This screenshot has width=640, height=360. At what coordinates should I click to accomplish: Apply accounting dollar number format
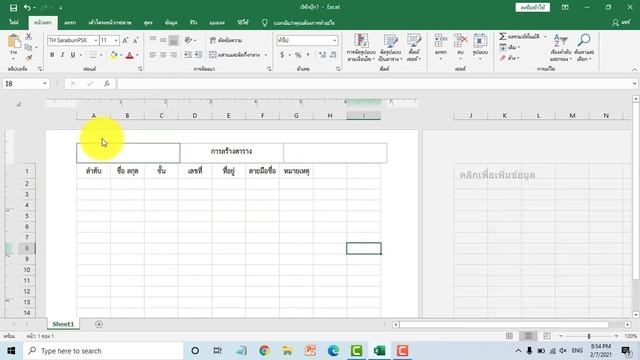coord(282,55)
